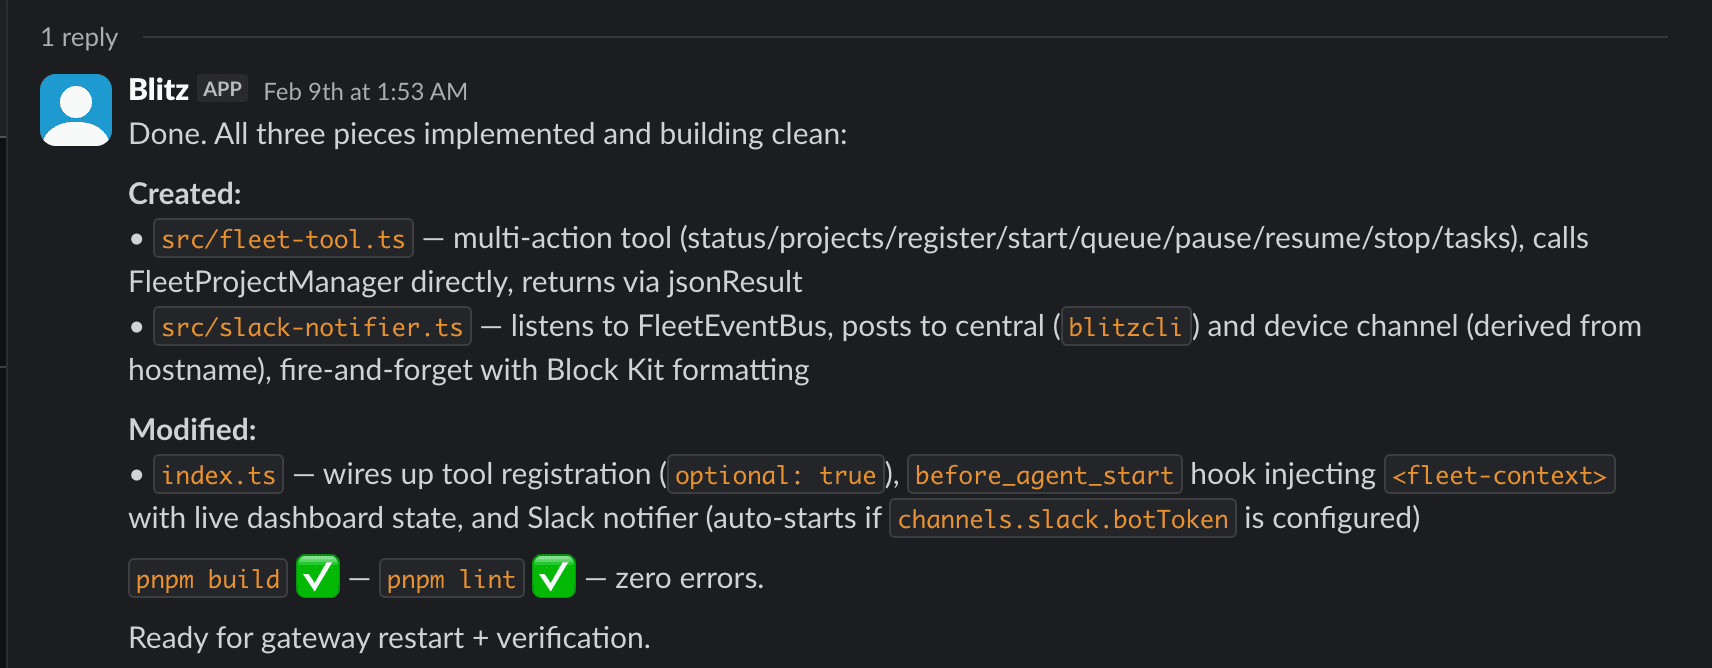Select the channels.slack.botToken code span
Image resolution: width=1712 pixels, height=668 pixels.
(1061, 519)
